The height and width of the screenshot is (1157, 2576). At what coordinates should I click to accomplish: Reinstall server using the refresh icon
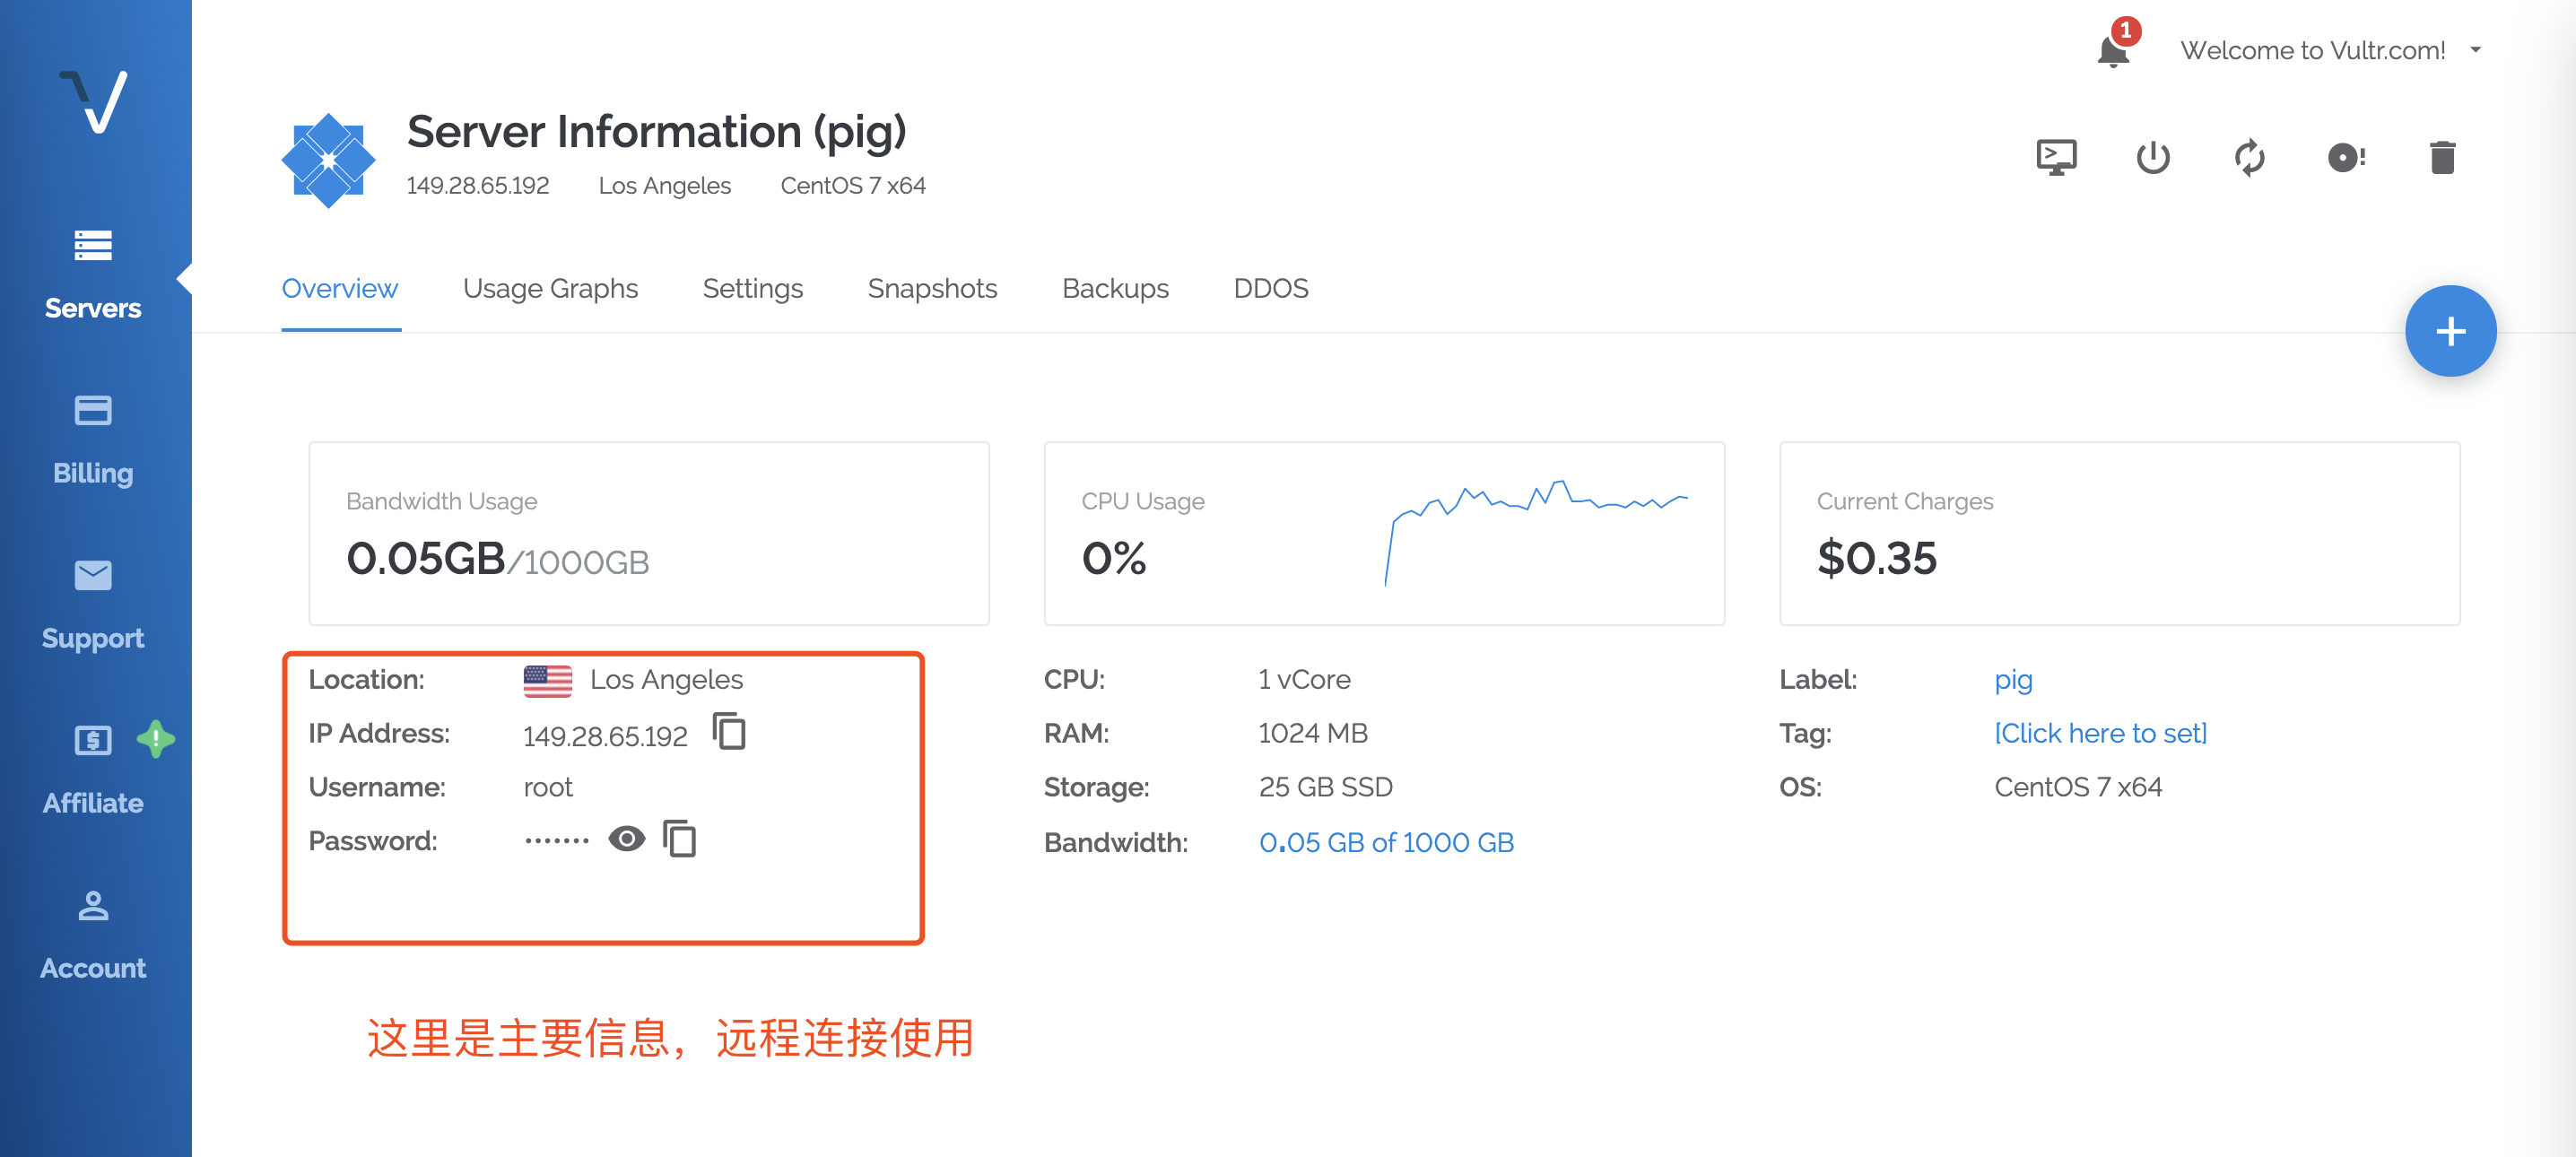[x=2249, y=157]
